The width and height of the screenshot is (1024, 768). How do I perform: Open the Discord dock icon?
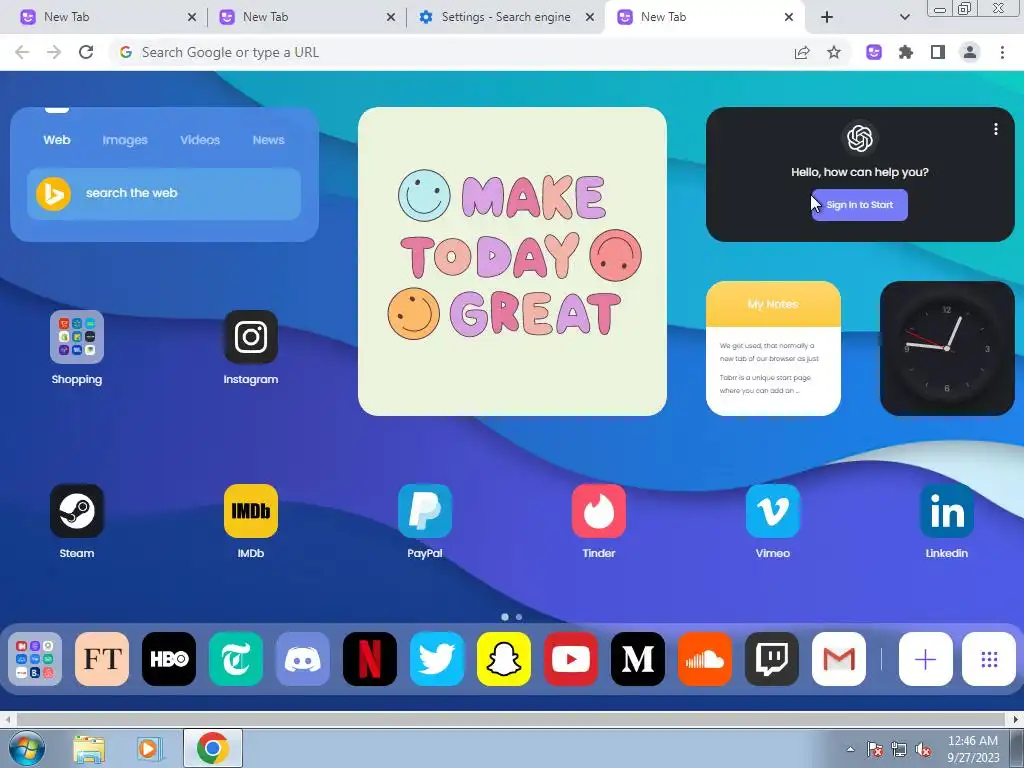pos(303,659)
